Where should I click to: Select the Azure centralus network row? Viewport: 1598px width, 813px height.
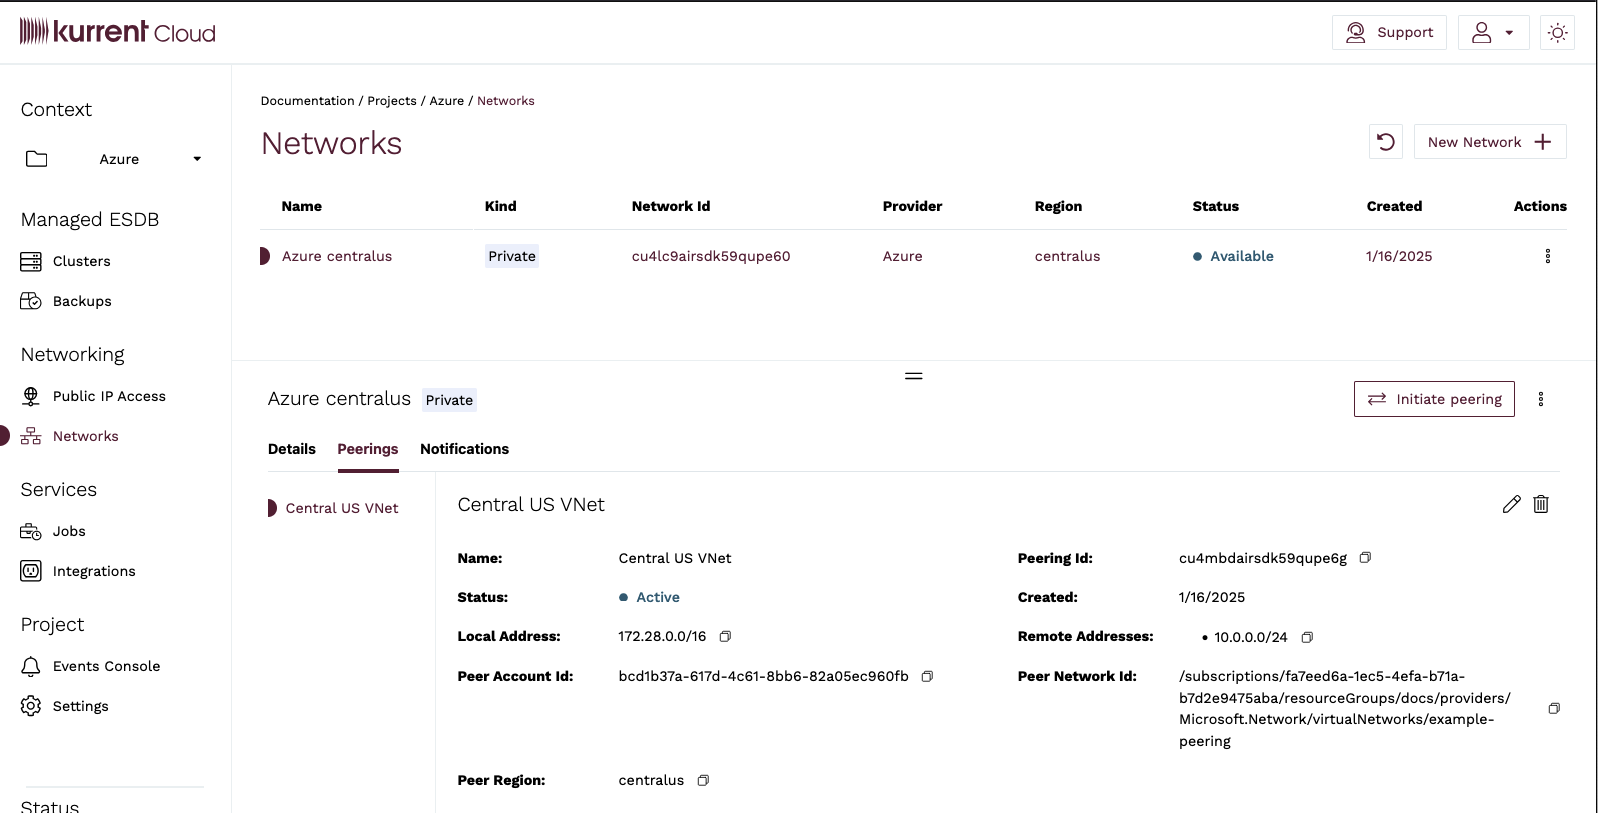(337, 256)
